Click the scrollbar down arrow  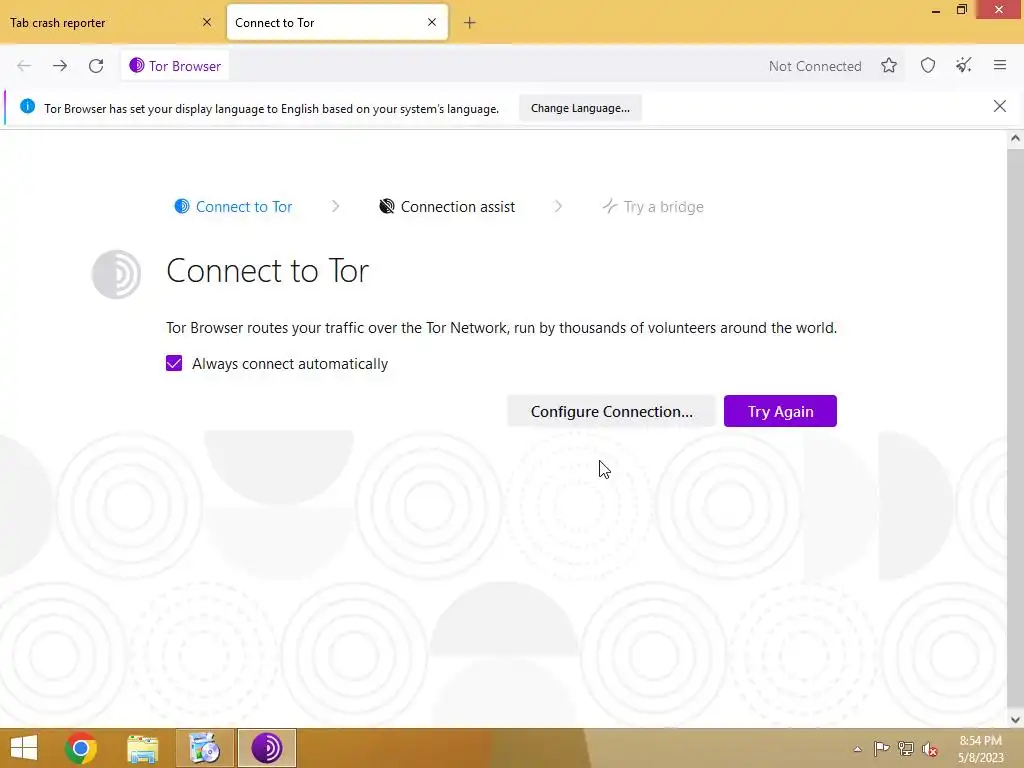click(x=1015, y=720)
